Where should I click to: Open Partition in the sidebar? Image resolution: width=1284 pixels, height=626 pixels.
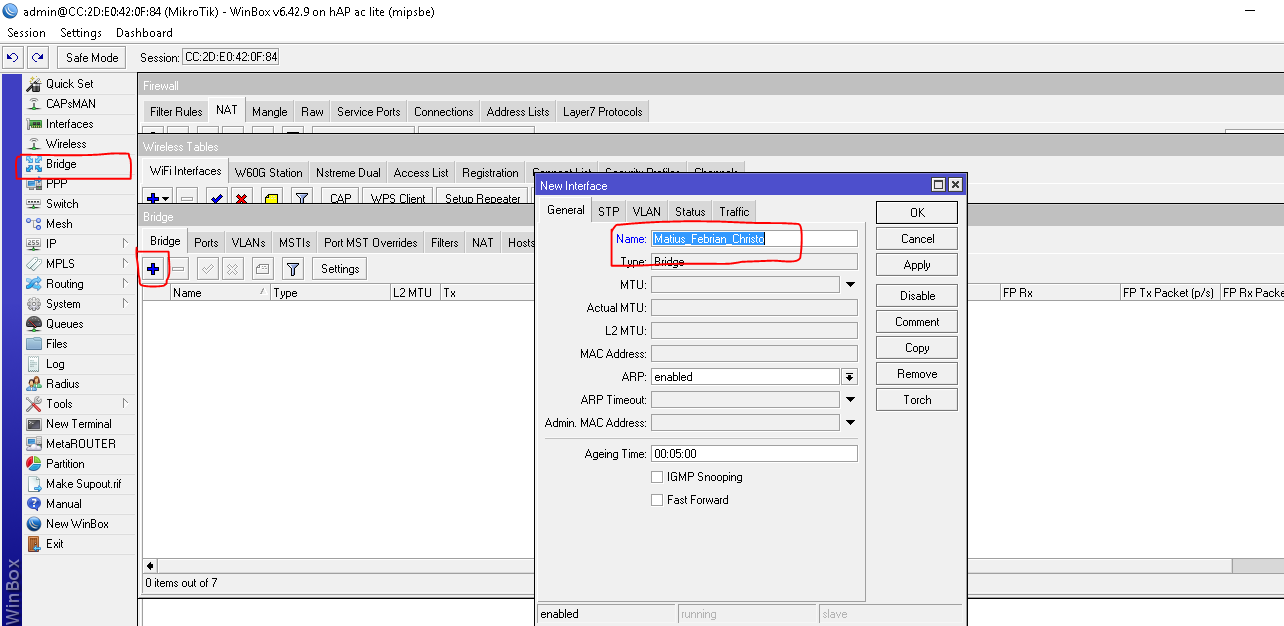coord(65,464)
